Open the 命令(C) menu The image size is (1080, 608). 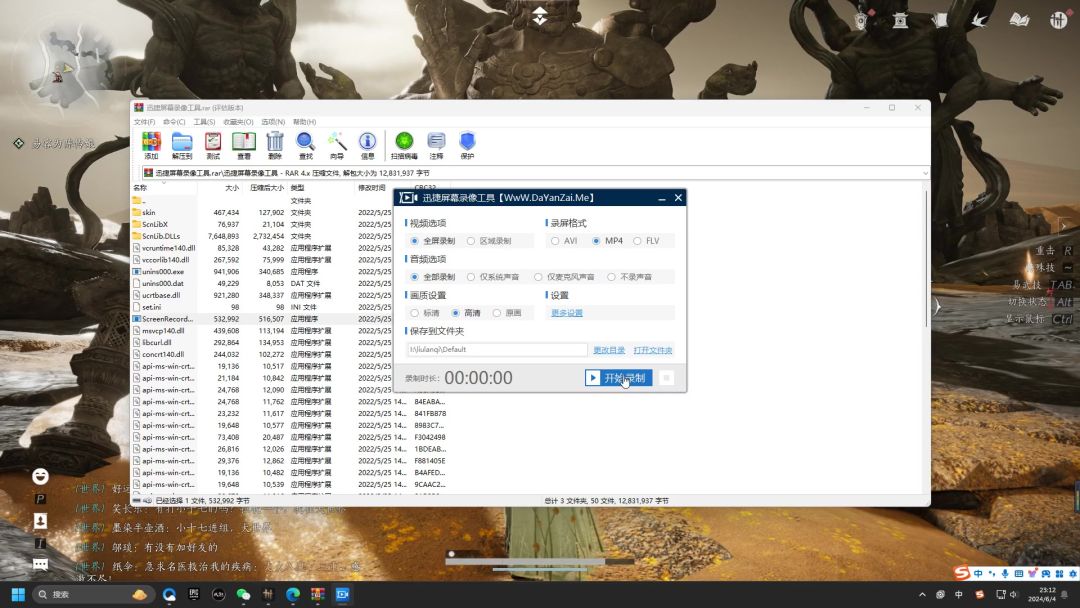(x=174, y=122)
